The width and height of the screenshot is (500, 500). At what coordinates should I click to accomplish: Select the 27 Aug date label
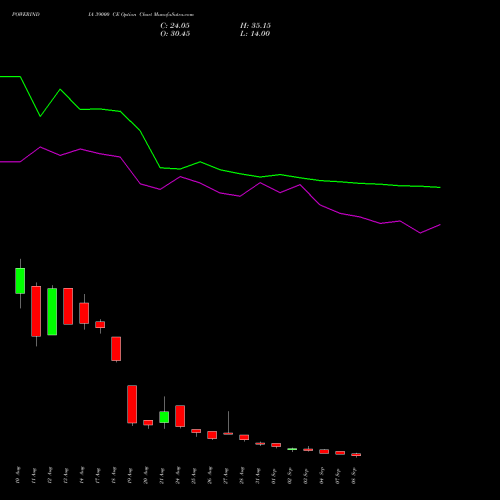click(x=226, y=475)
